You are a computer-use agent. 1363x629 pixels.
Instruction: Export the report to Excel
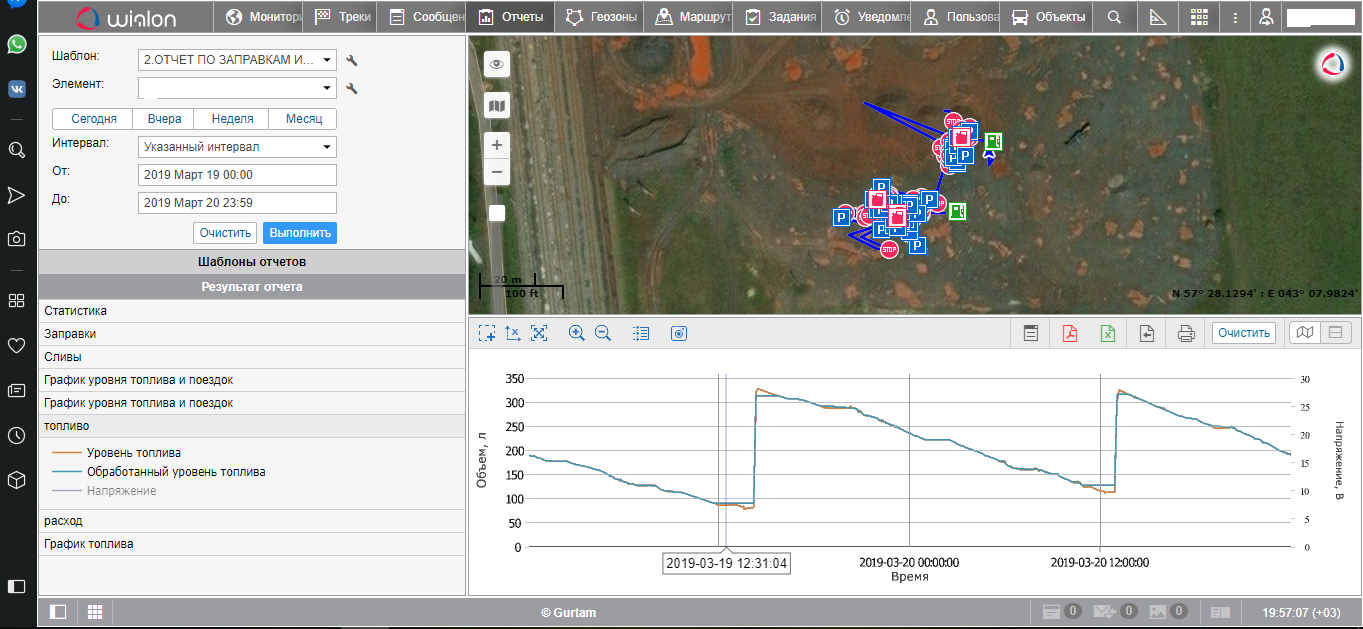coord(1108,334)
